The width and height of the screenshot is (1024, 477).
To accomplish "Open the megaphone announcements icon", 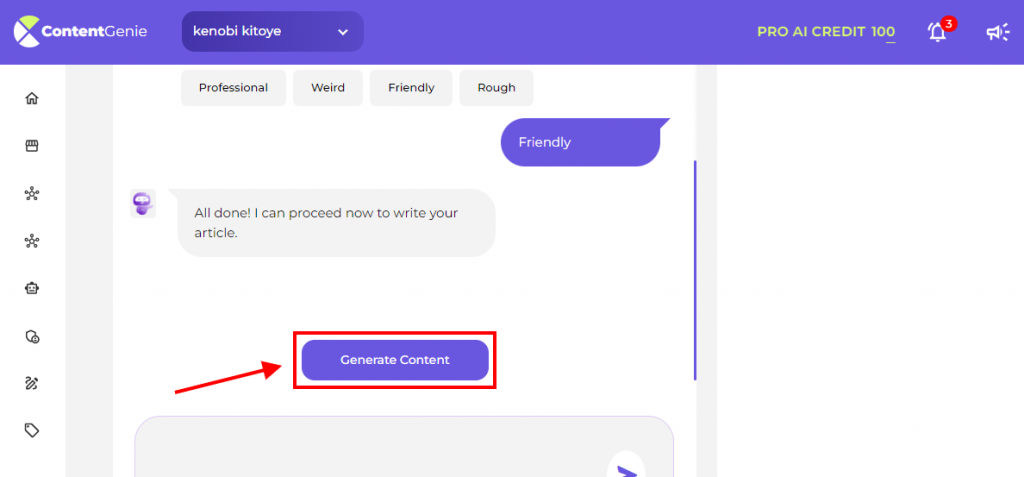I will (997, 32).
